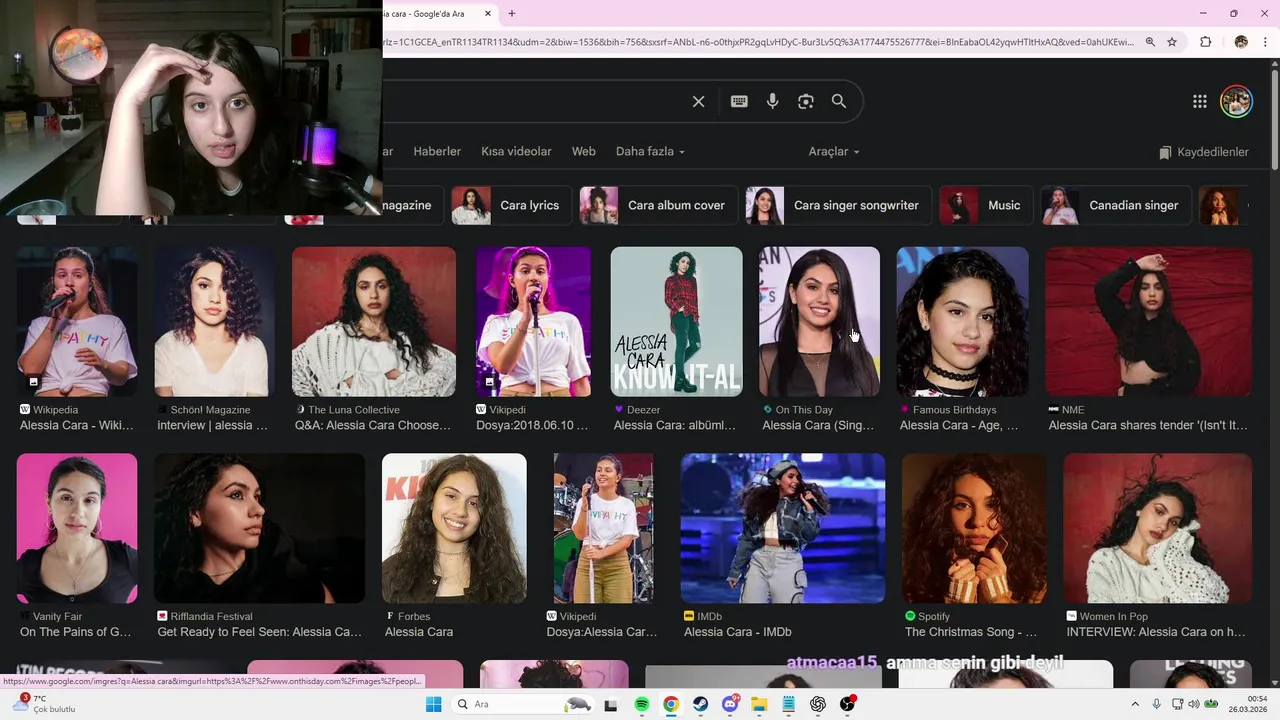Select the 'Canadian singer' filter chip

coord(1115,205)
